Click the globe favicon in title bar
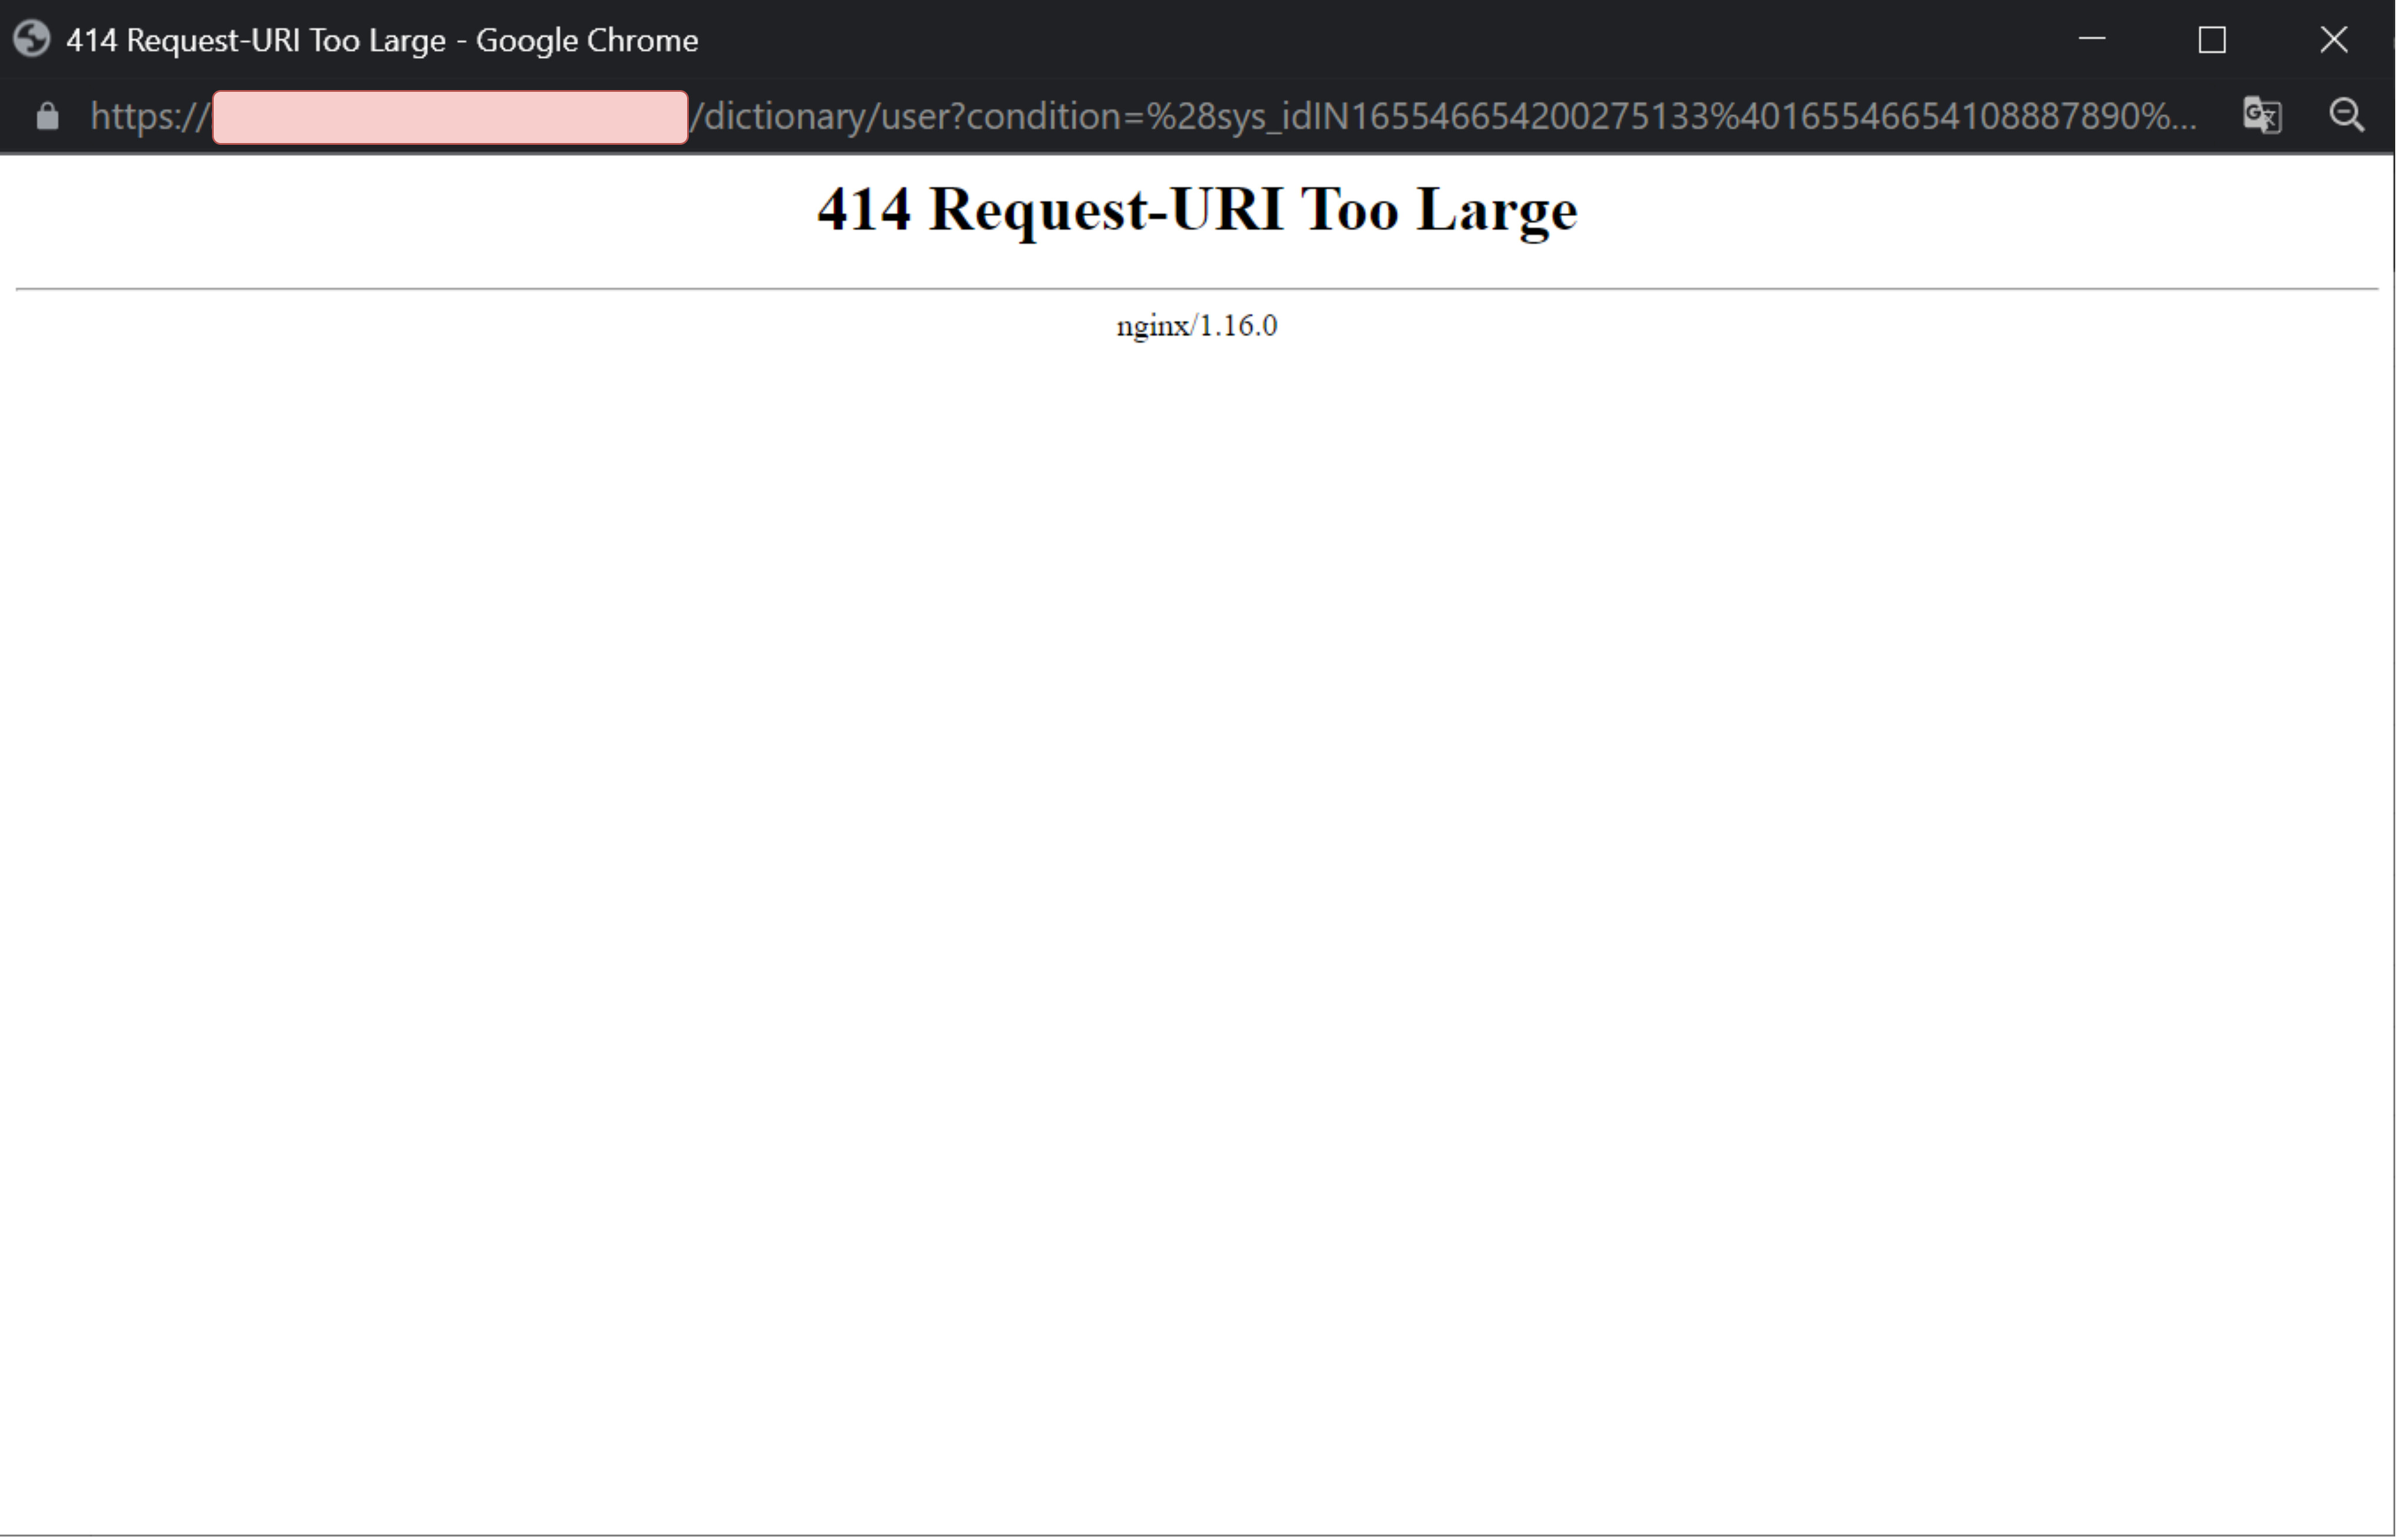Image resolution: width=2397 pixels, height=1540 pixels. (x=32, y=40)
